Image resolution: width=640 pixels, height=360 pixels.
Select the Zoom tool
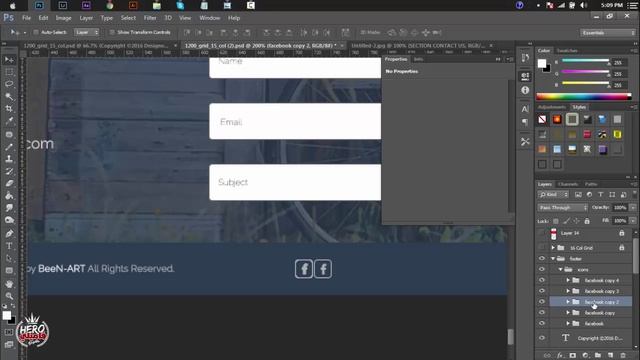[x=9, y=296]
